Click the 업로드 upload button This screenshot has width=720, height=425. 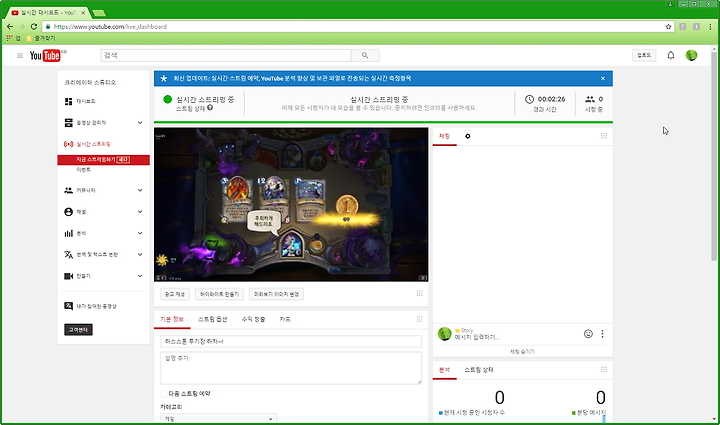tap(644, 55)
